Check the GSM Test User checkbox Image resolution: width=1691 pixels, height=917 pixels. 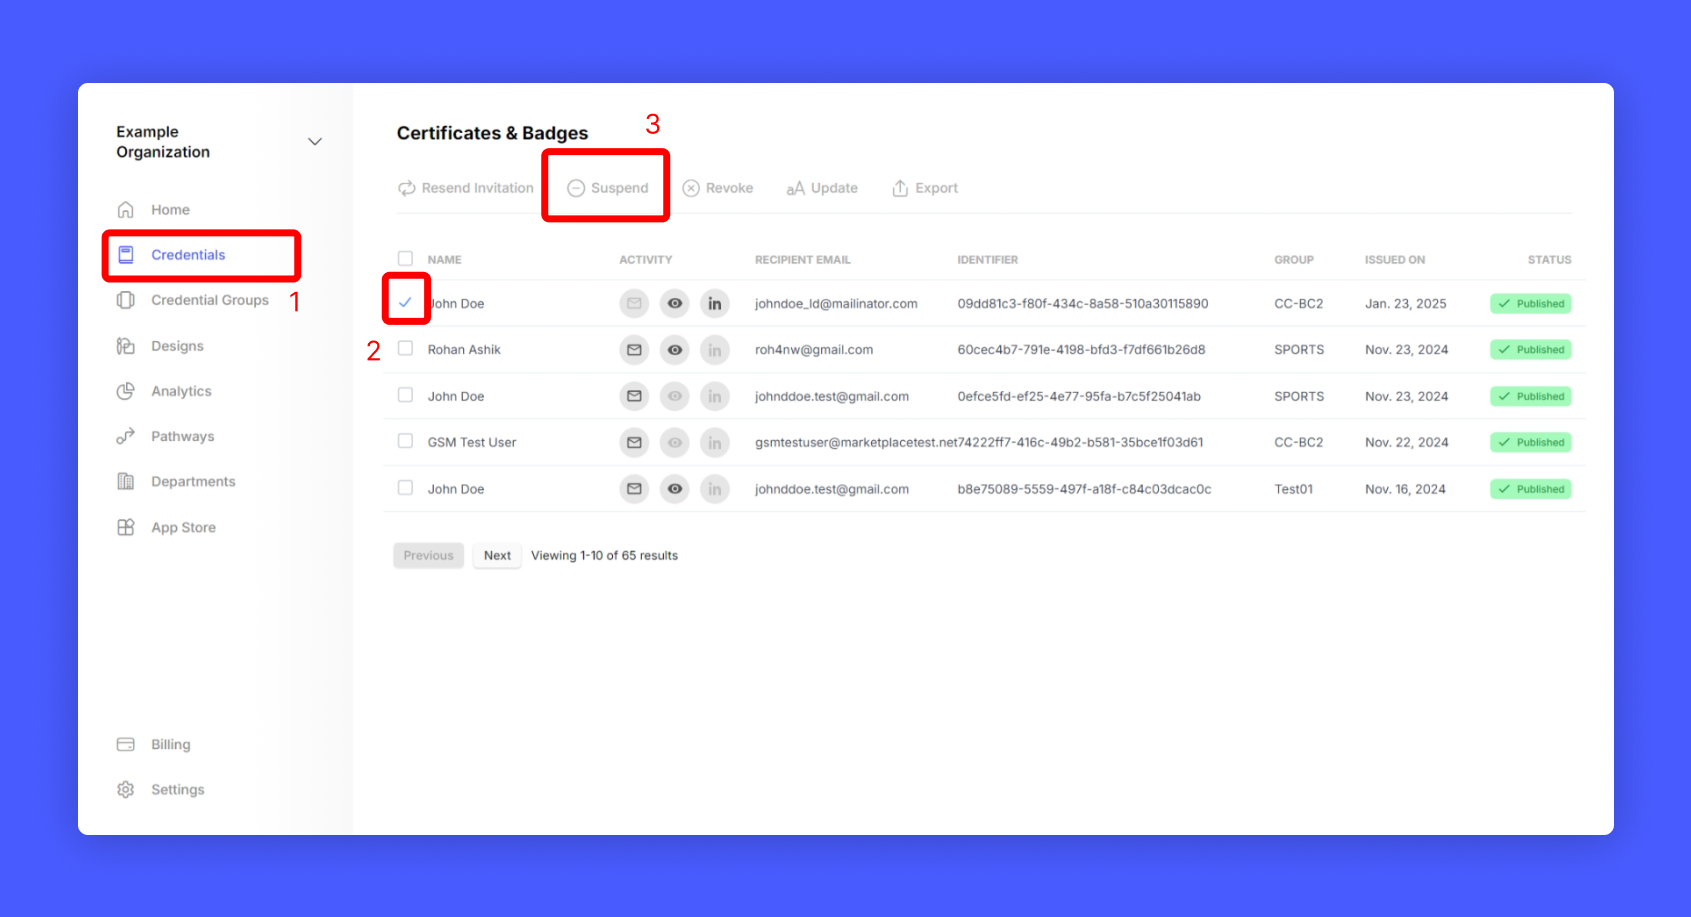tap(405, 441)
